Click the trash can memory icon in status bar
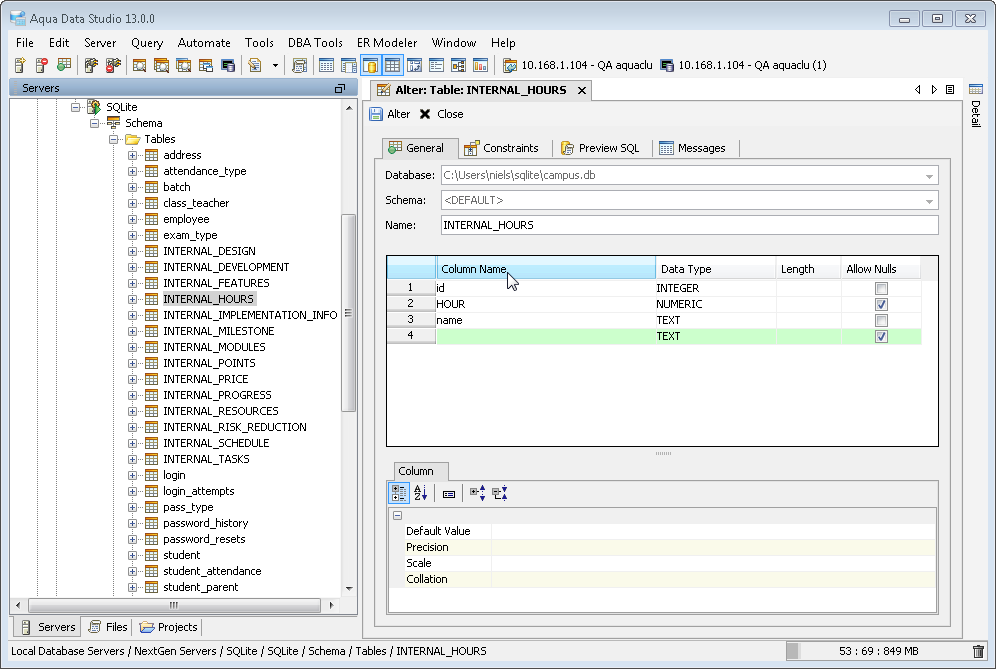 (x=978, y=651)
